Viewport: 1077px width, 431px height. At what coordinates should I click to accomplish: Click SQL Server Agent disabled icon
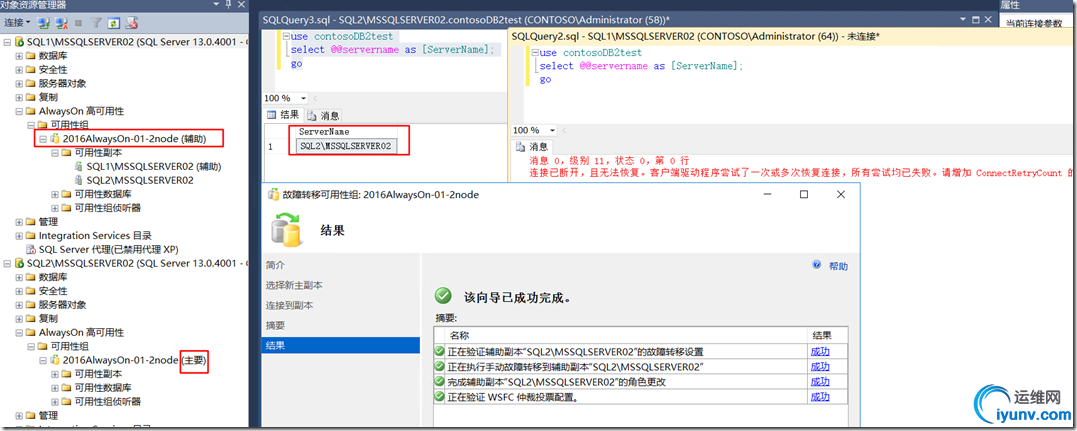pyautogui.click(x=30, y=250)
